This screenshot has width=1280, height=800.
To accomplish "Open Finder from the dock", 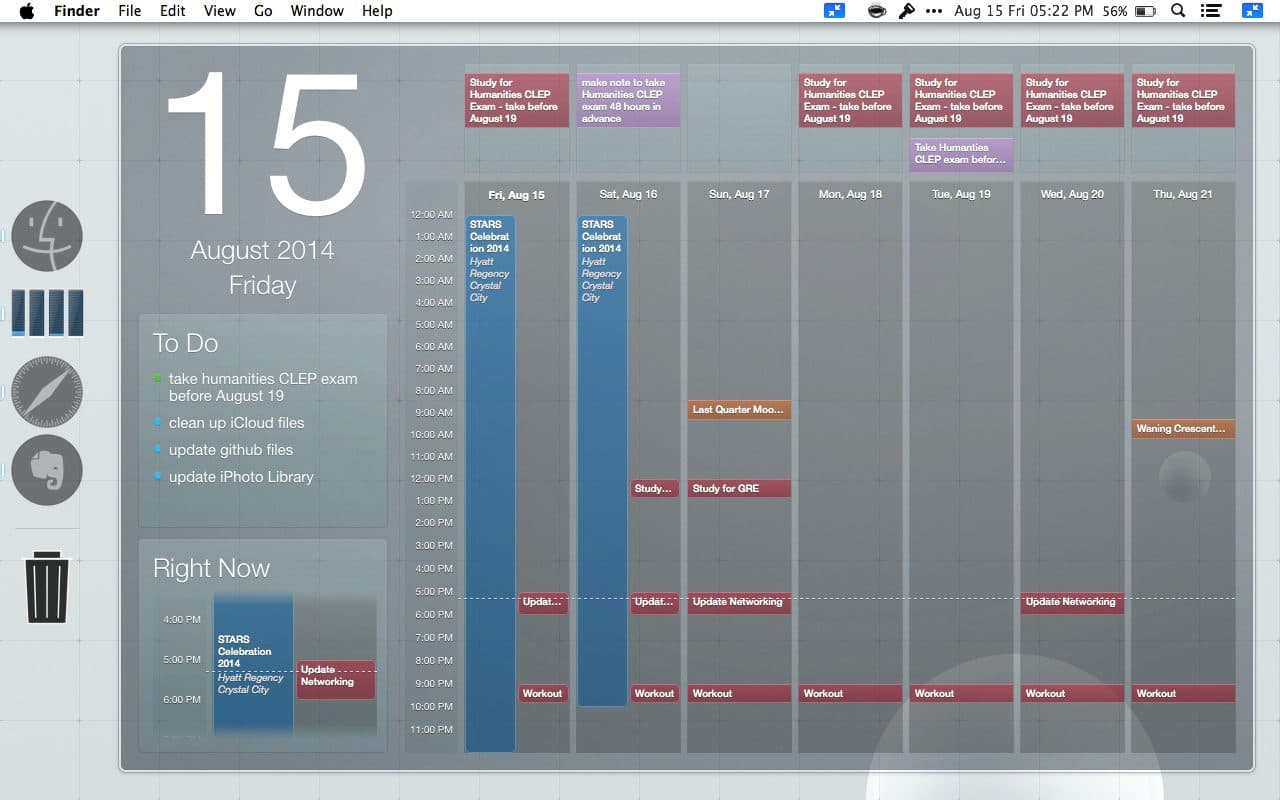I will tap(47, 236).
